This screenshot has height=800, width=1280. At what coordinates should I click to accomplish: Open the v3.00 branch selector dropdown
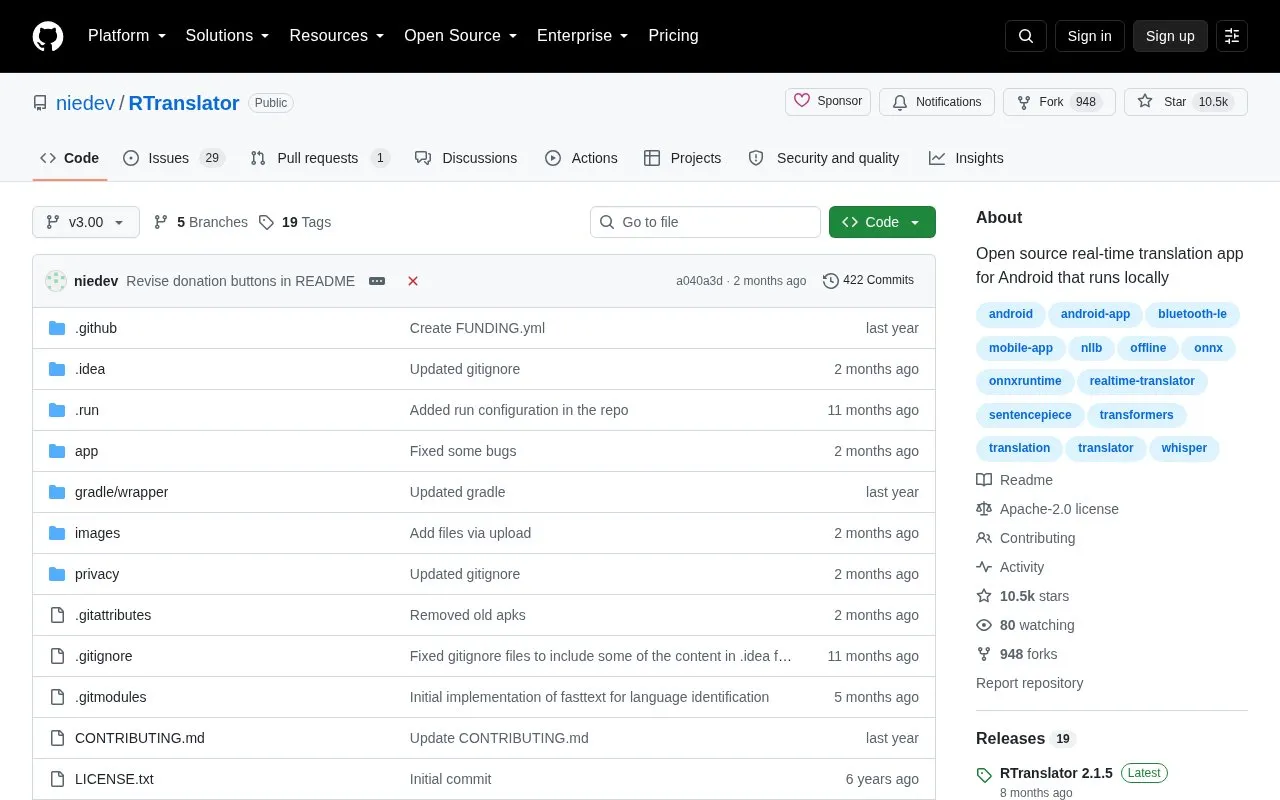coord(86,222)
